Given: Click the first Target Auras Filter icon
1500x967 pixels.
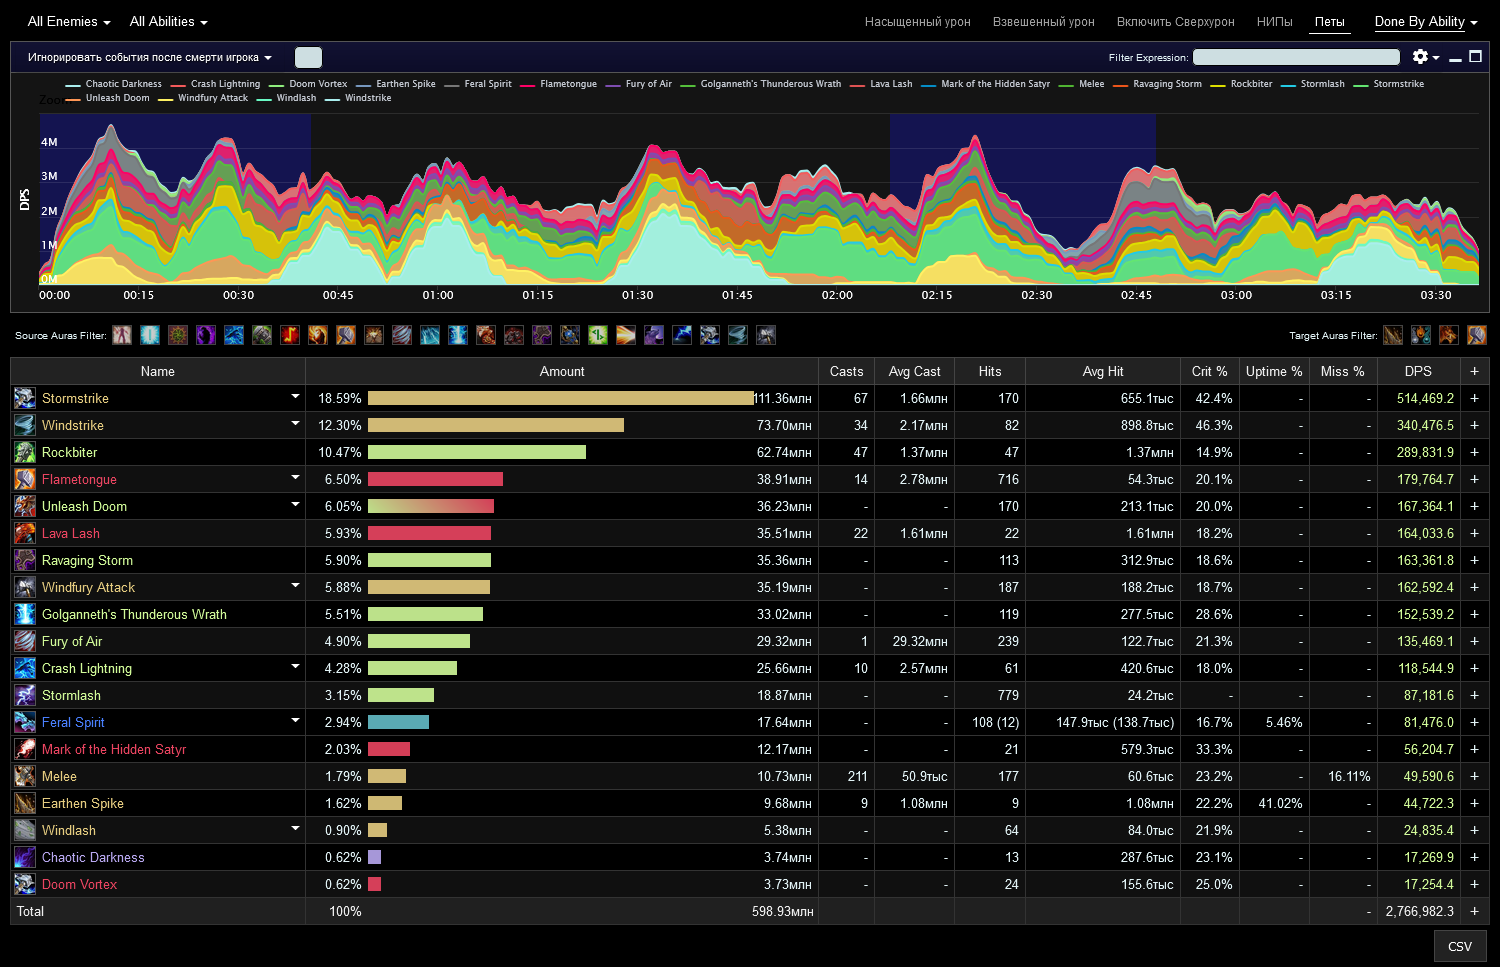Looking at the screenshot, I should click(x=1393, y=335).
